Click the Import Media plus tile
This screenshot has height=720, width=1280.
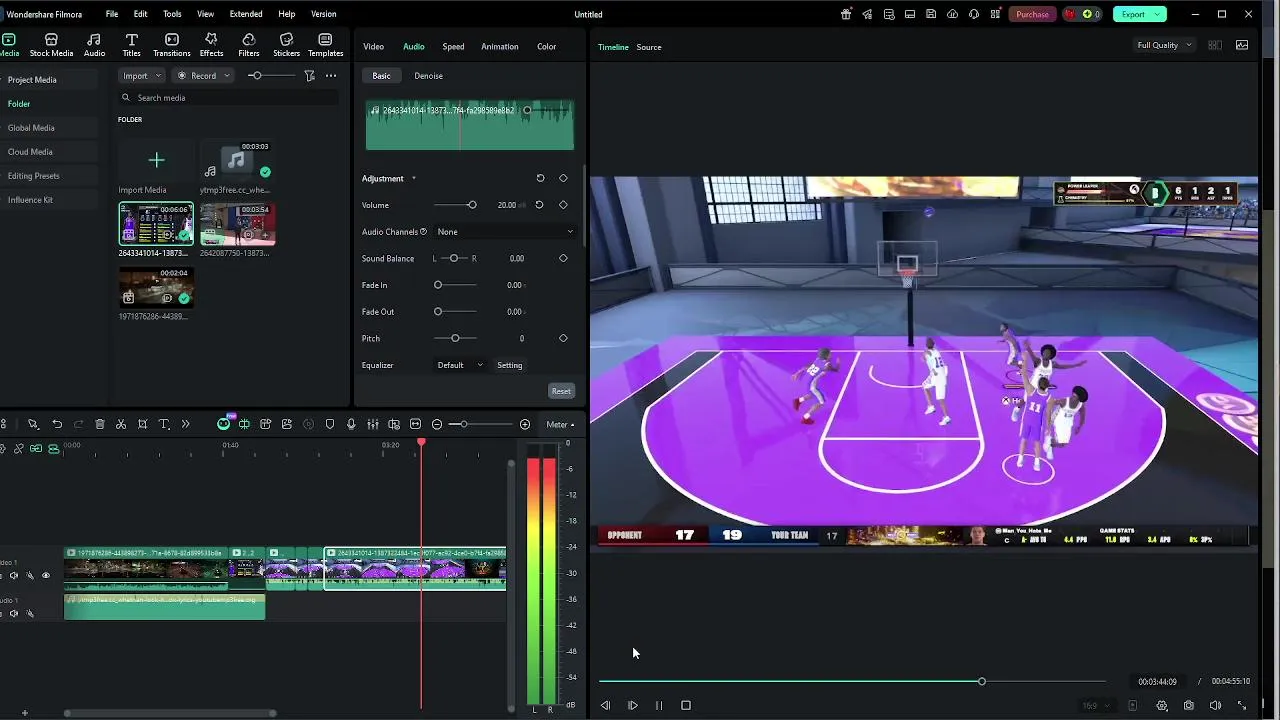[156, 160]
